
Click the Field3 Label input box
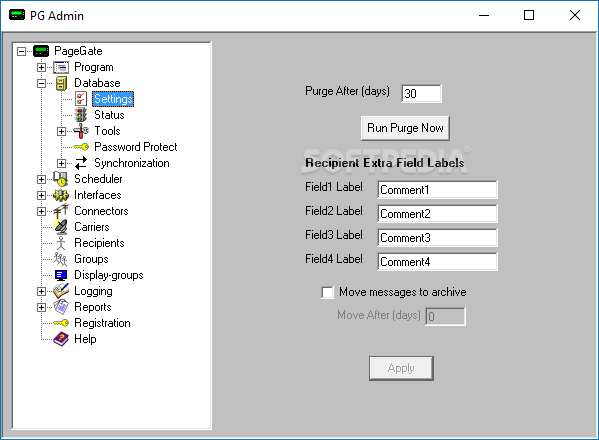tap(437, 238)
